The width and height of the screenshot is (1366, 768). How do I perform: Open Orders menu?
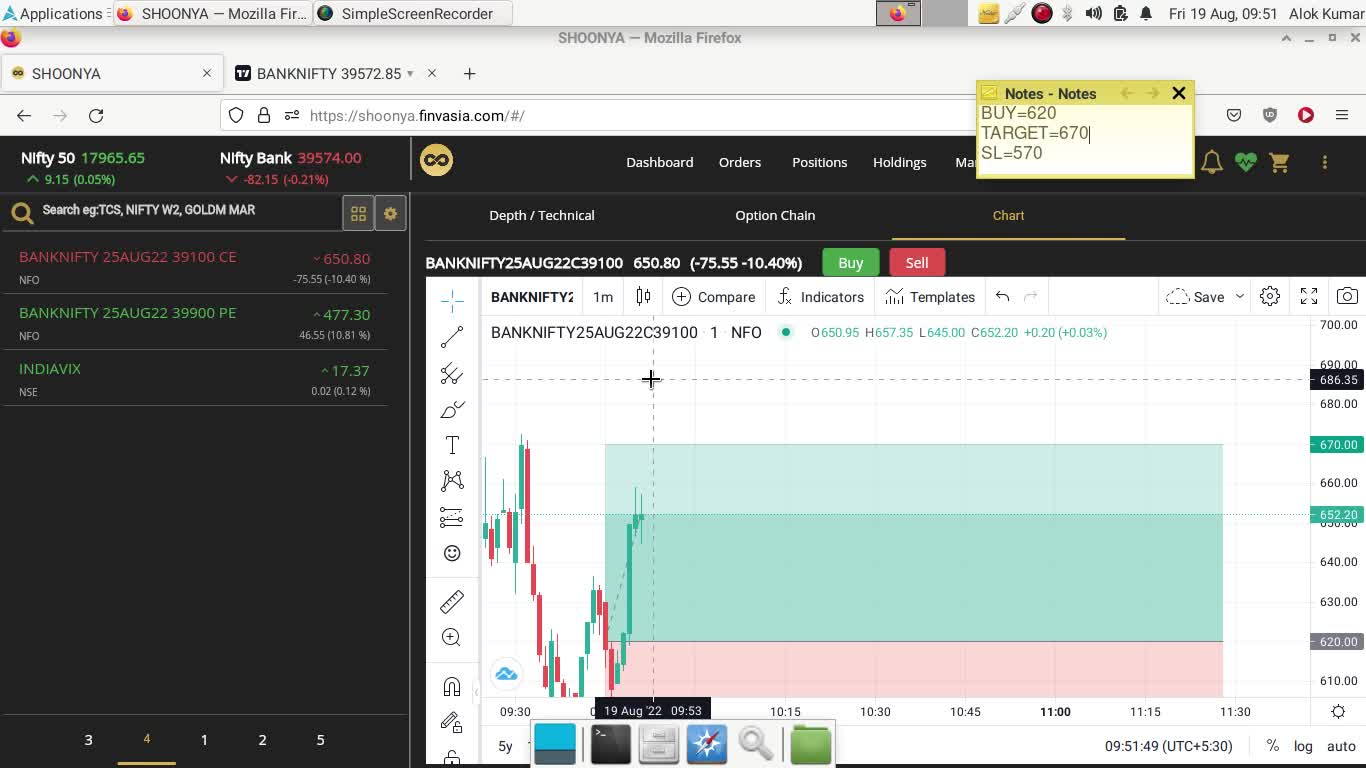point(740,162)
